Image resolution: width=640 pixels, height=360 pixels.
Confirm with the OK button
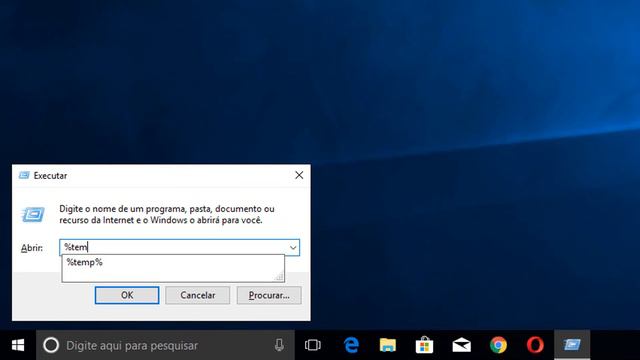(x=127, y=295)
